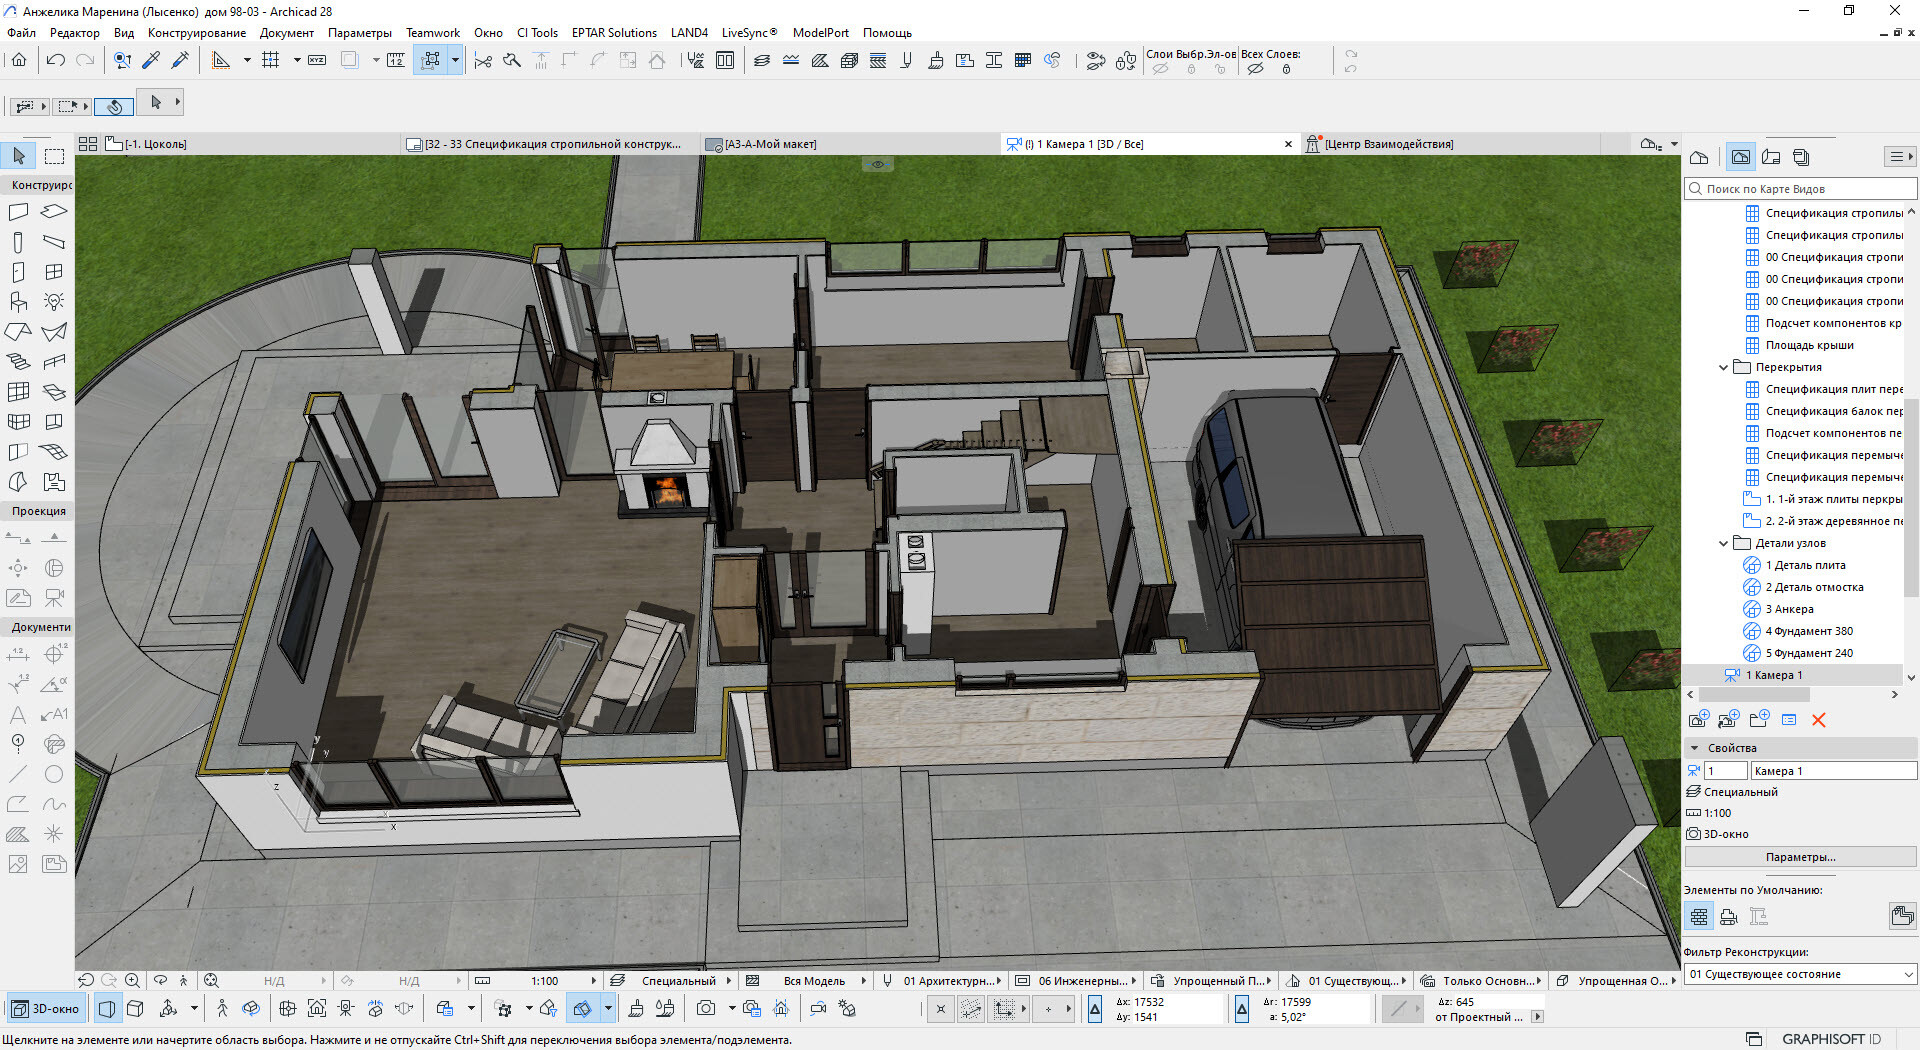The image size is (1920, 1050).
Task: Collapse the Детали узлов folder
Action: [1723, 543]
